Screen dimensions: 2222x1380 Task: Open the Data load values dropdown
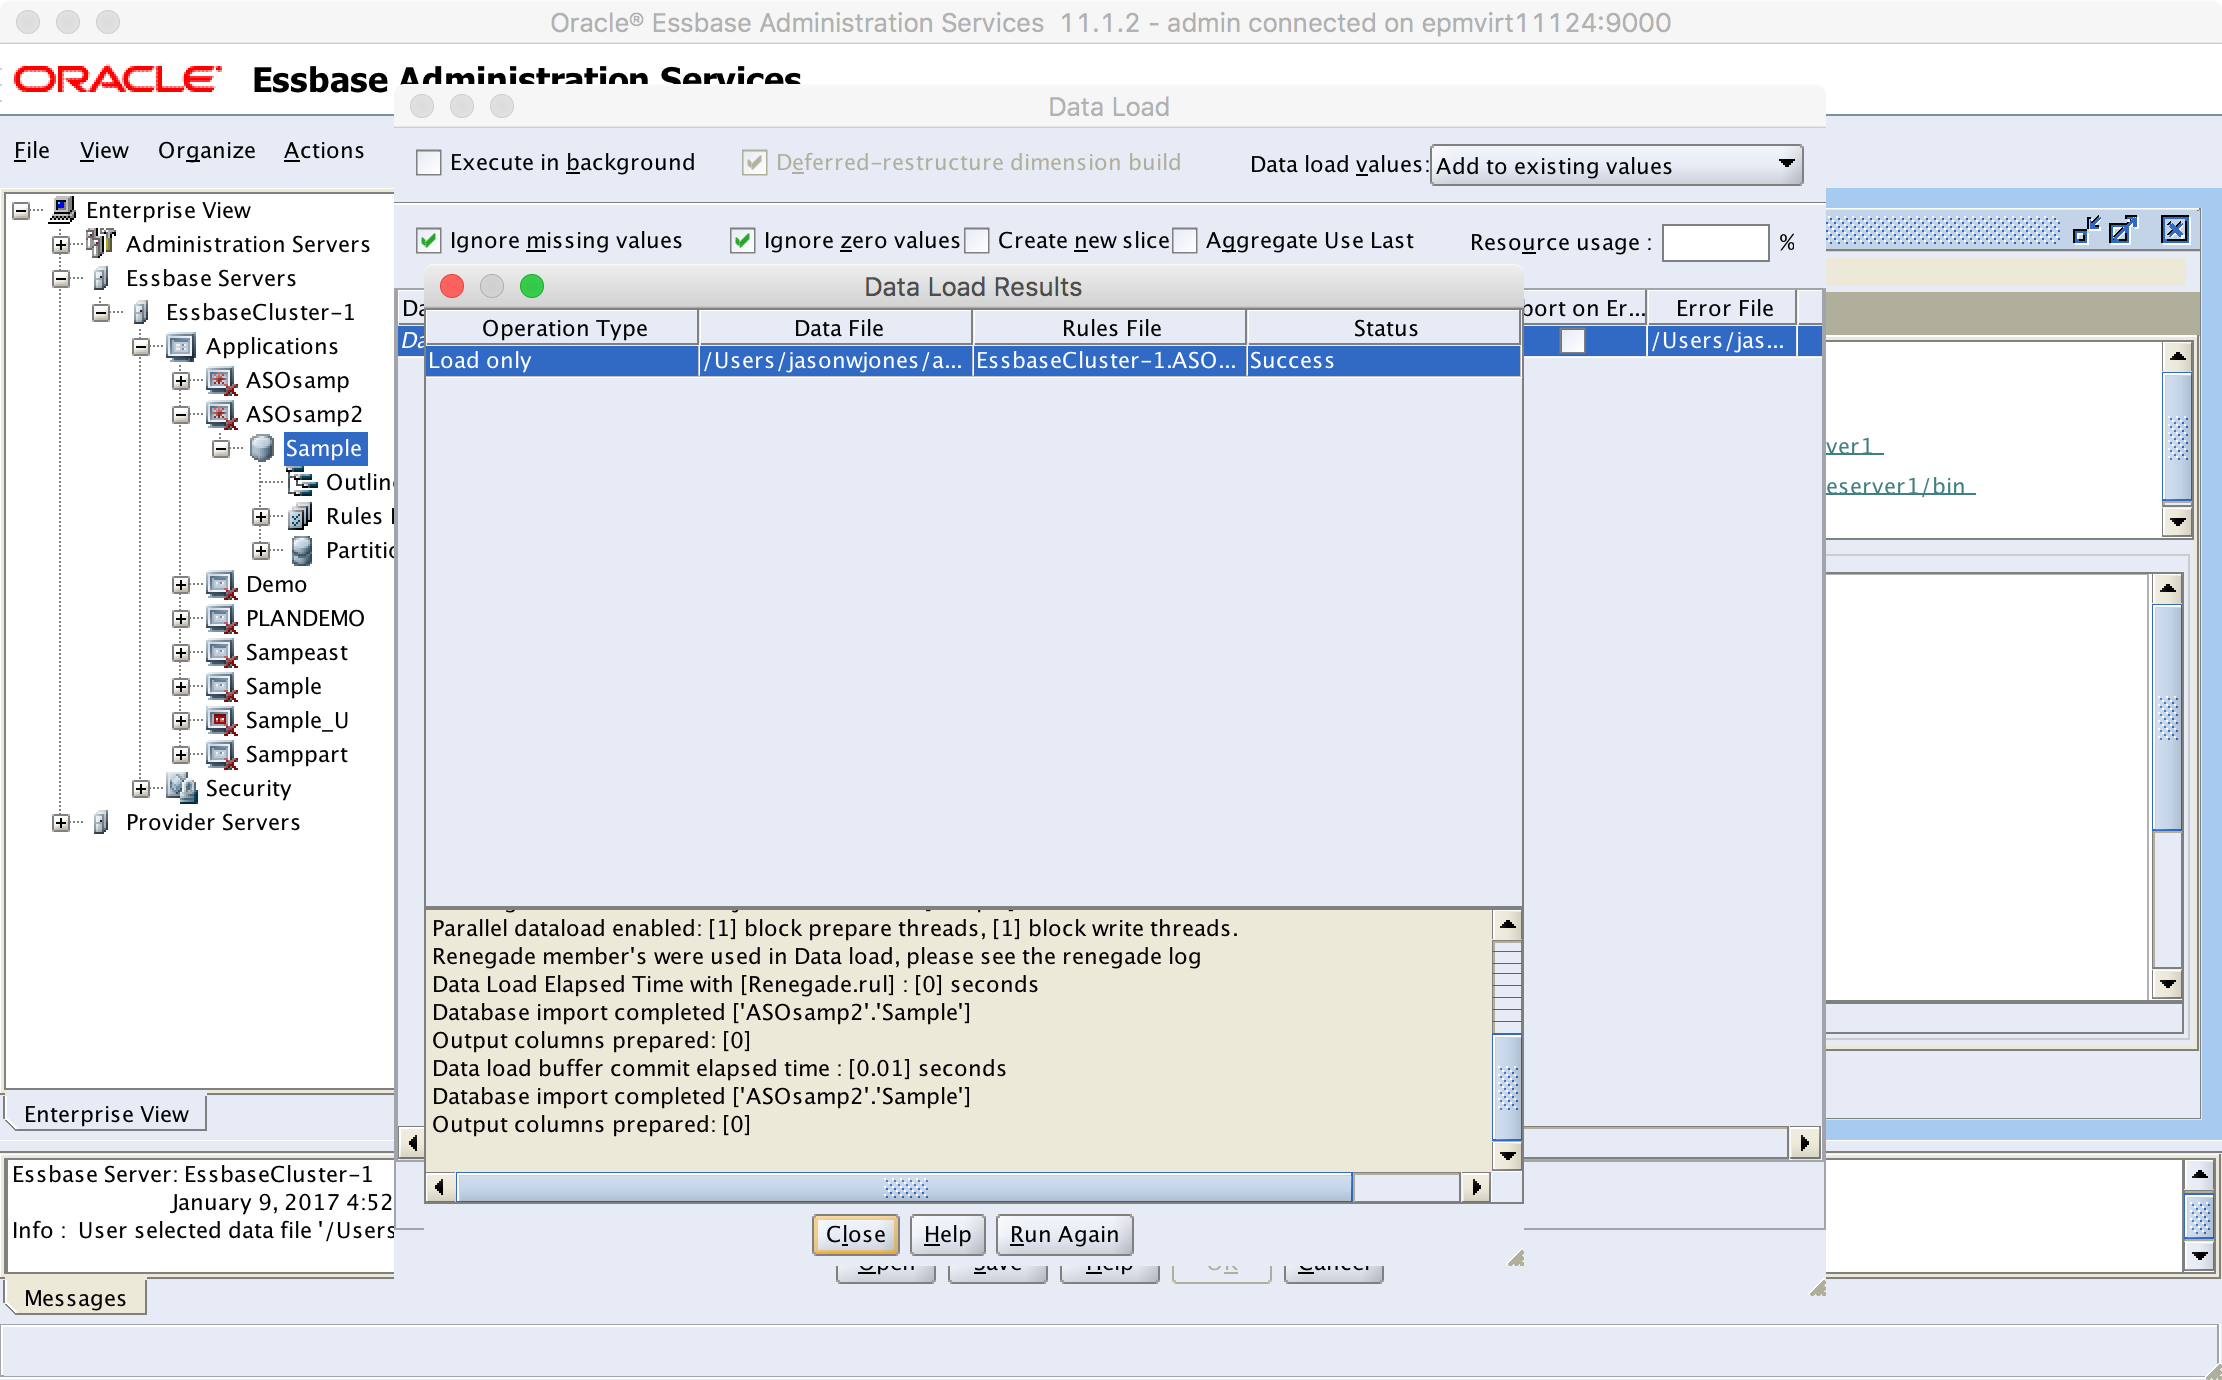[x=1616, y=165]
